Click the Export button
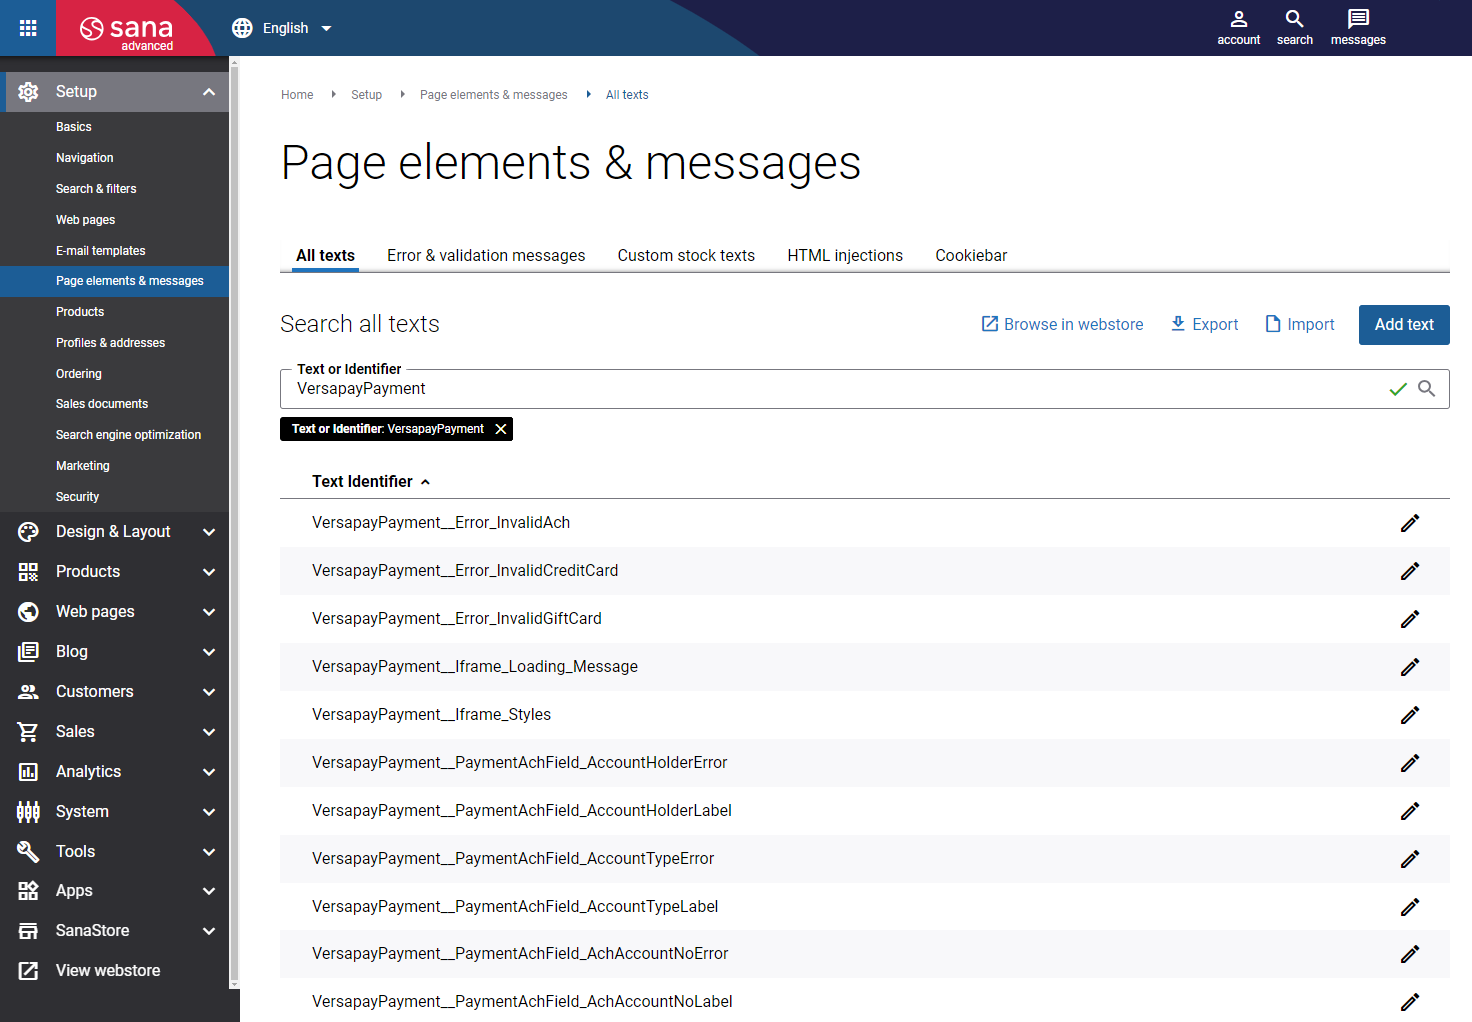Image resolution: width=1472 pixels, height=1022 pixels. 1204,324
